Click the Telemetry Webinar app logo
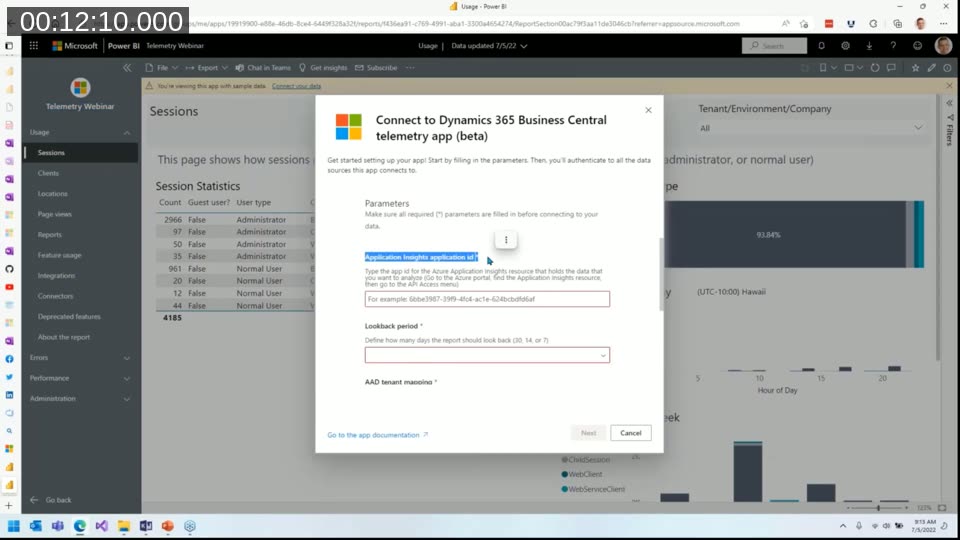Screen dimensions: 960x540 coord(80,88)
